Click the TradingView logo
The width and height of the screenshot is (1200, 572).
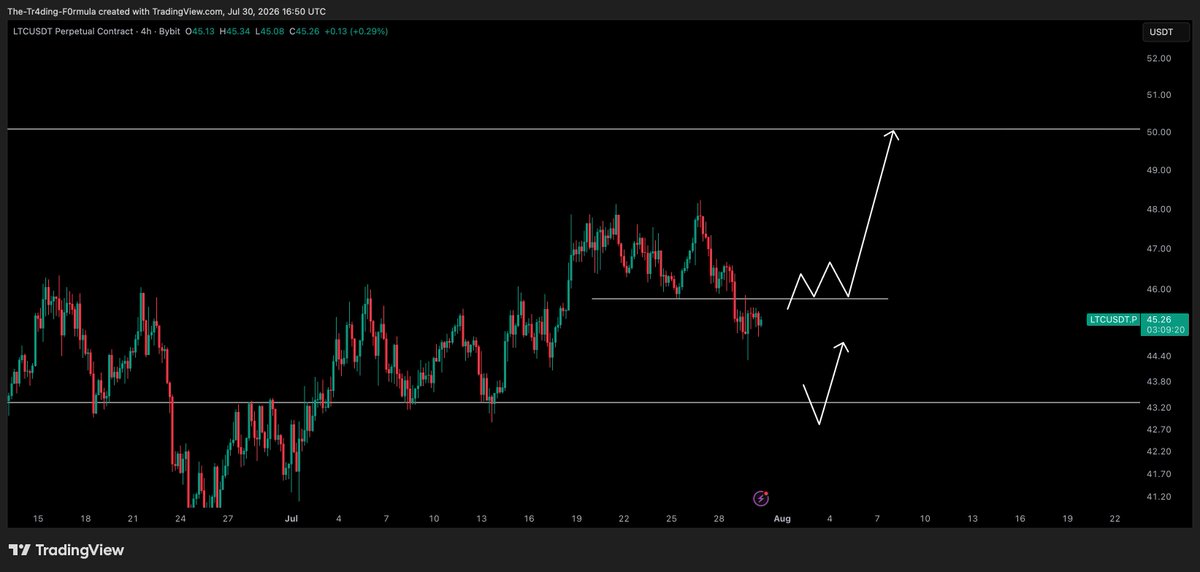coord(66,550)
